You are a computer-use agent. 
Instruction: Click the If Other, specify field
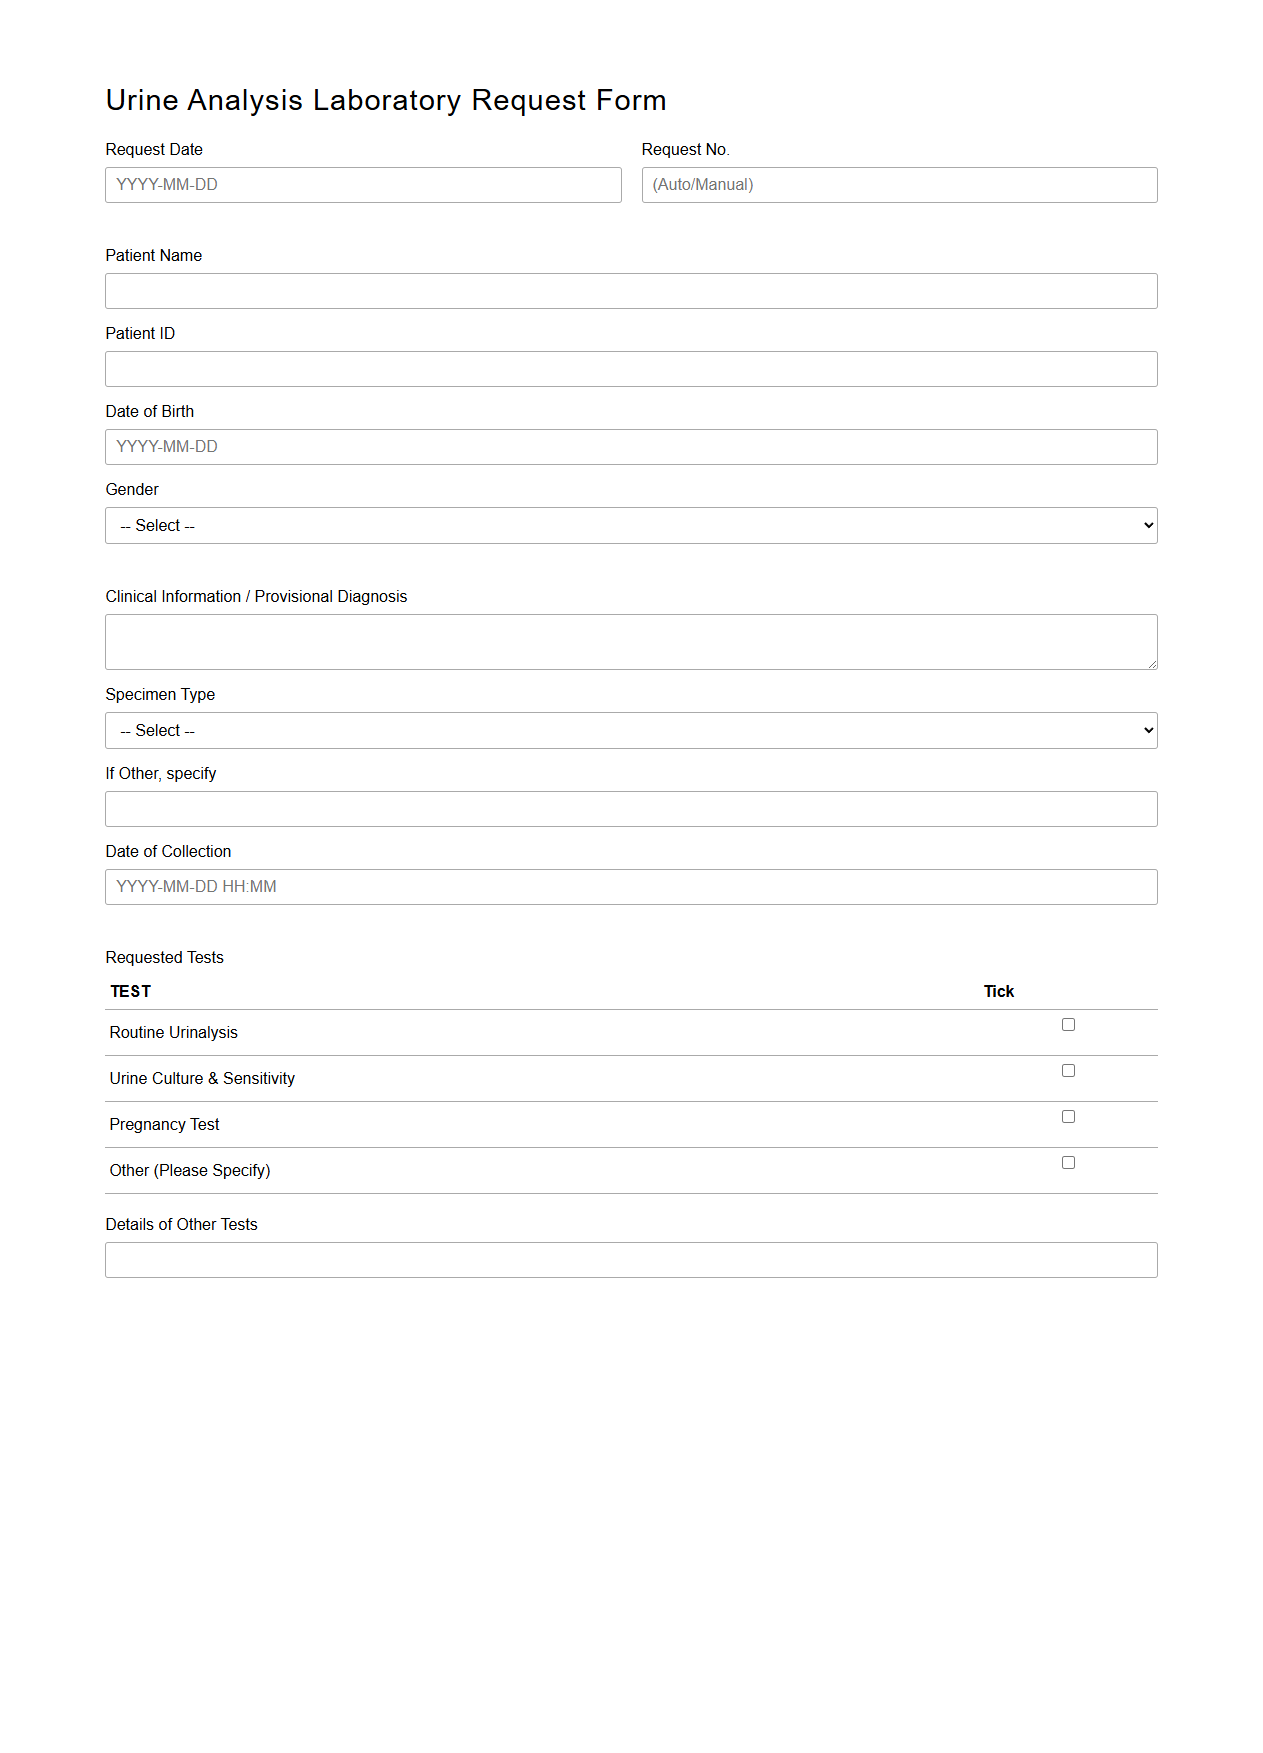click(631, 808)
